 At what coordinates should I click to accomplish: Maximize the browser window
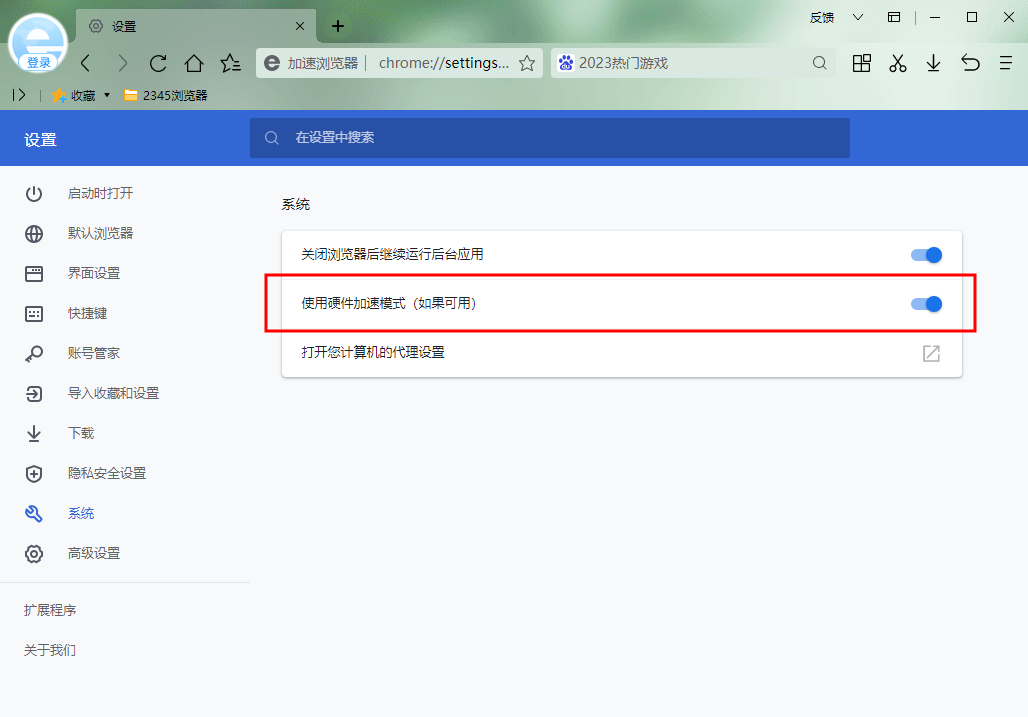click(x=972, y=18)
